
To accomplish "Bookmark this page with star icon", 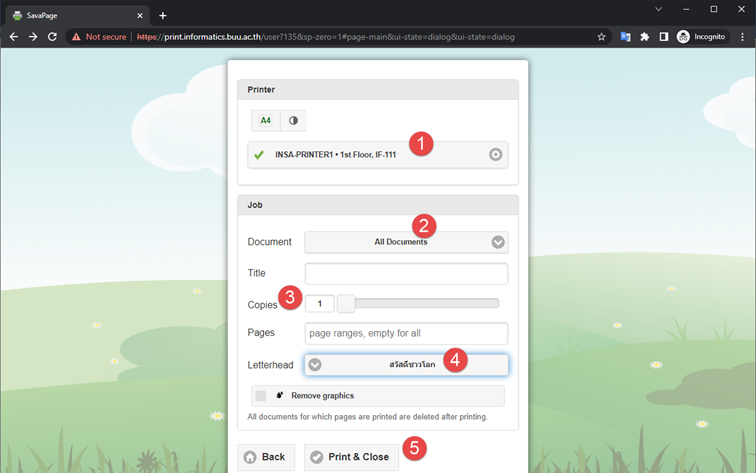I will pos(601,37).
